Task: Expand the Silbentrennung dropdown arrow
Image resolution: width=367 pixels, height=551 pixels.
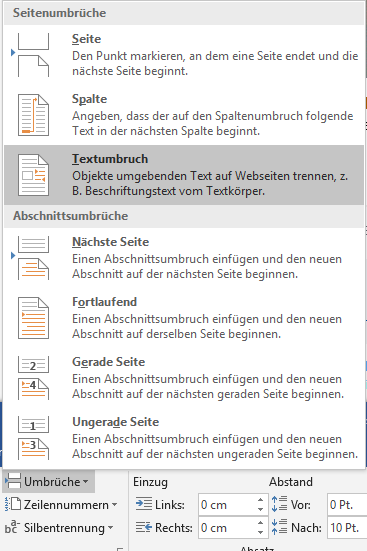Action: (x=110, y=528)
